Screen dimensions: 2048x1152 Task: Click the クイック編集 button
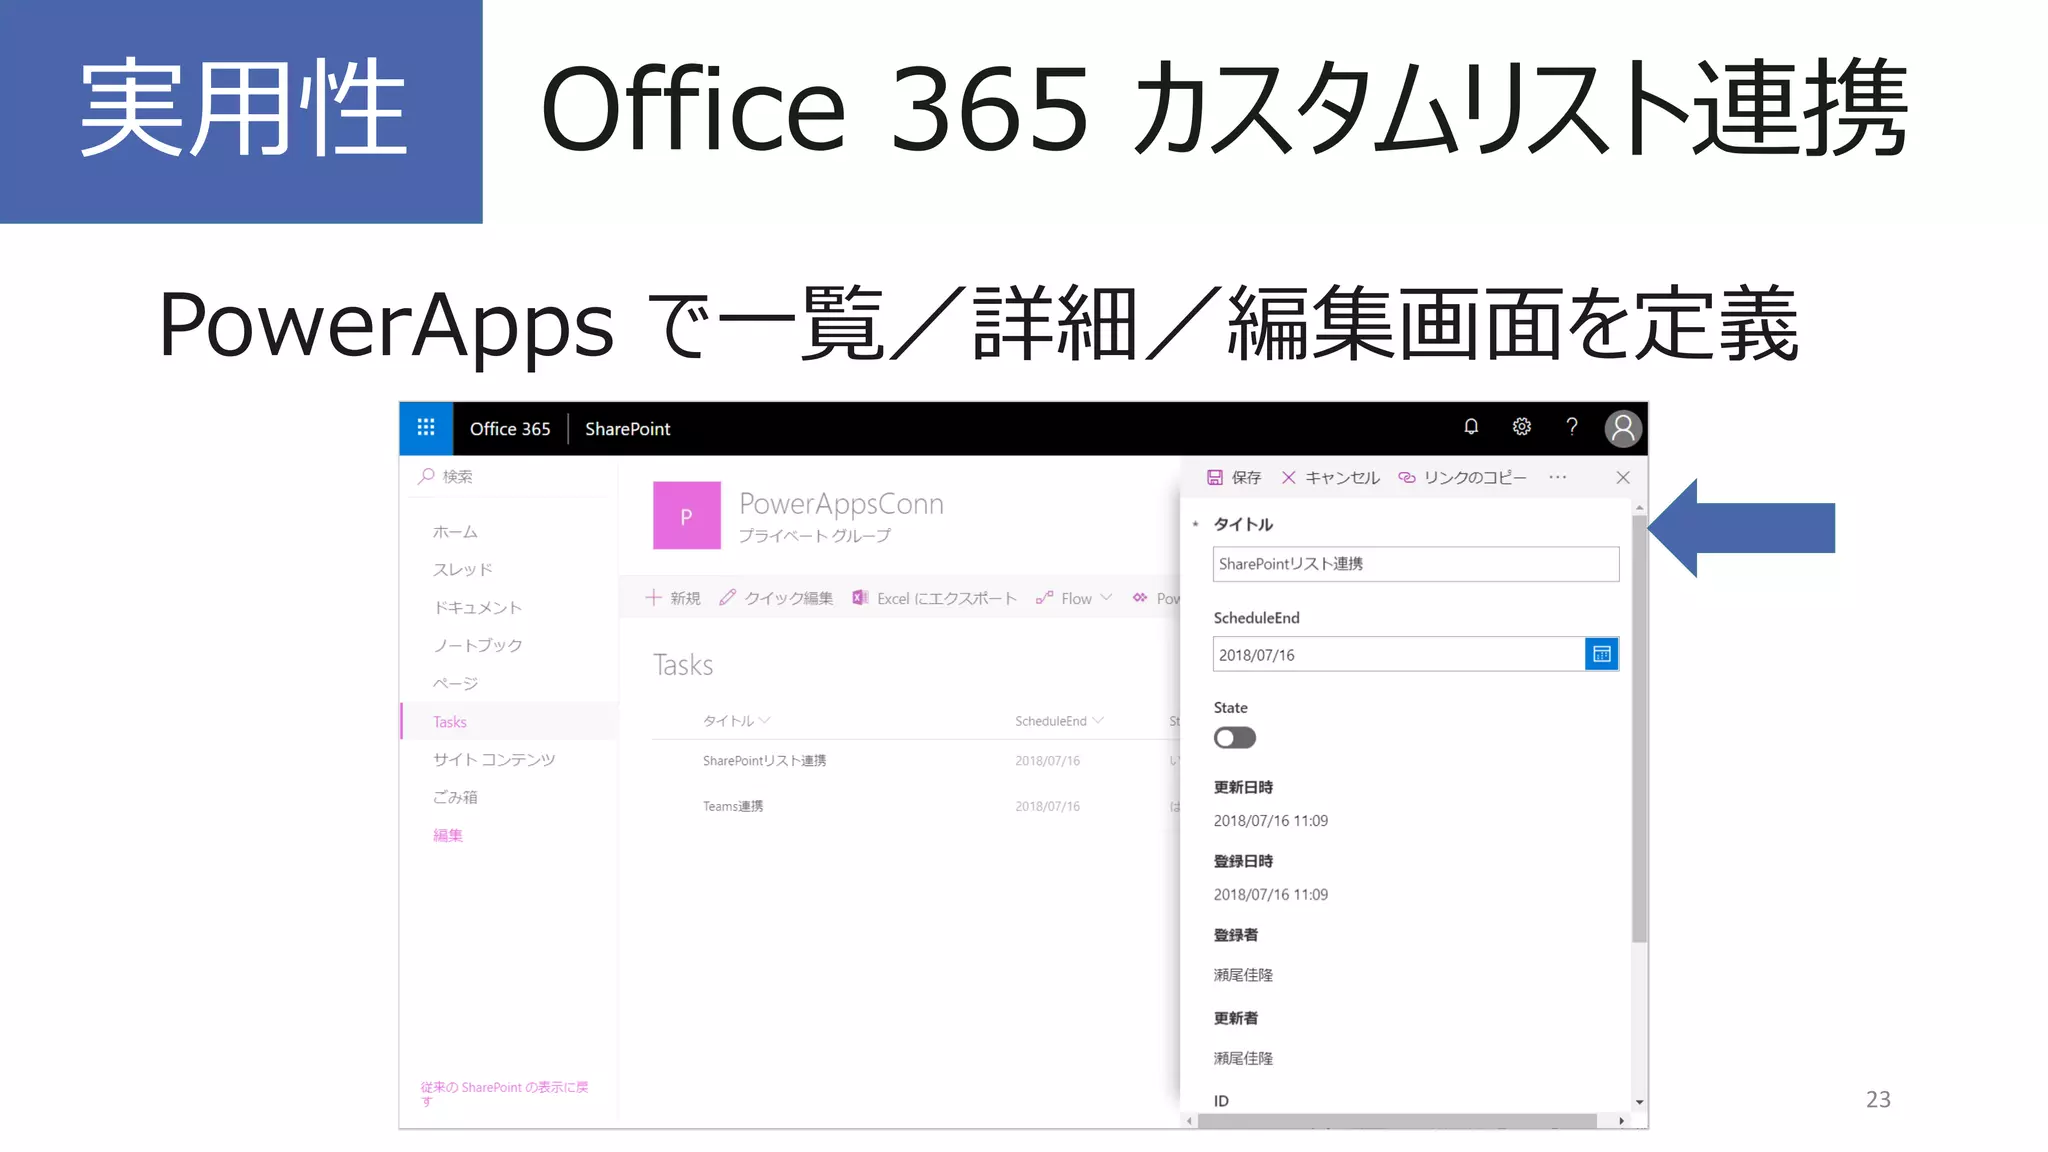tap(776, 598)
